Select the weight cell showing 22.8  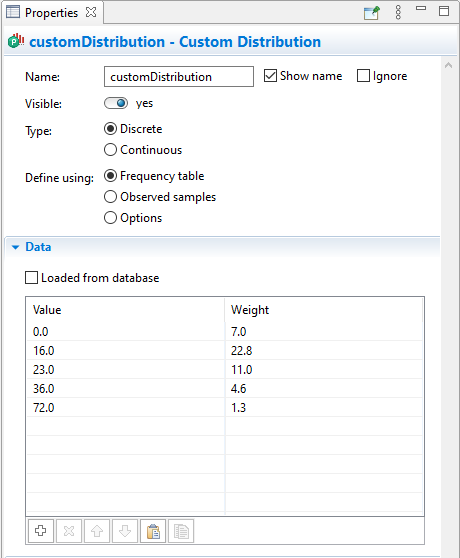coord(324,351)
